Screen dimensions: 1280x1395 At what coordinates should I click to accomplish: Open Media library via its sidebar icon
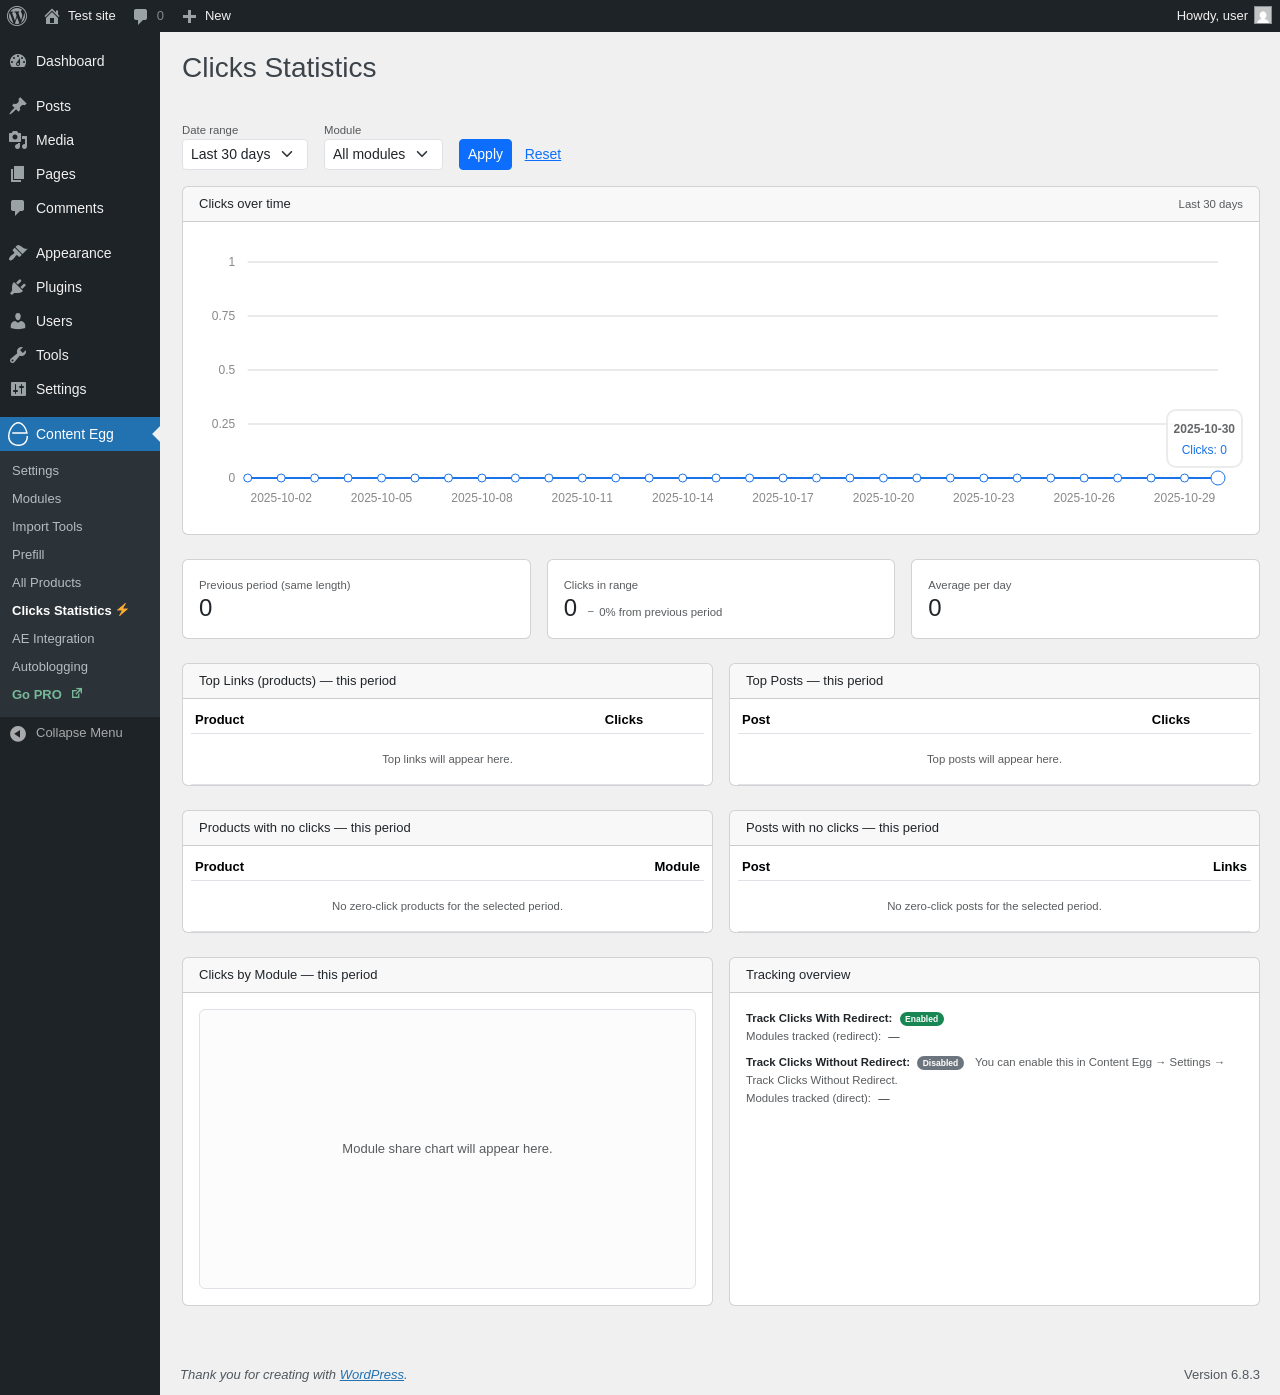tap(18, 140)
